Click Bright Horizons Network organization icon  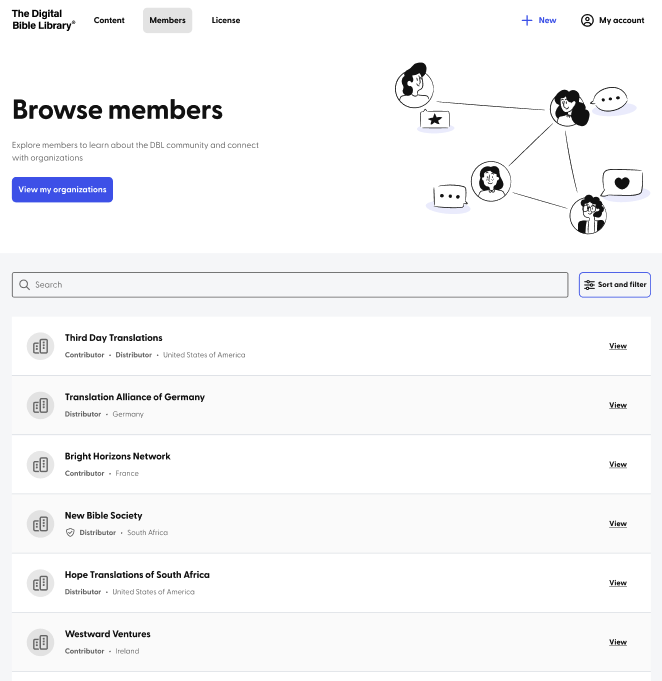click(x=40, y=465)
